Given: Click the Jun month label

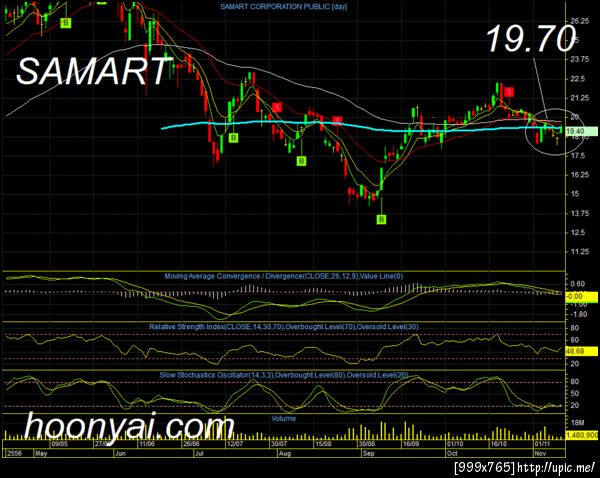Looking at the screenshot, I should pos(120,453).
